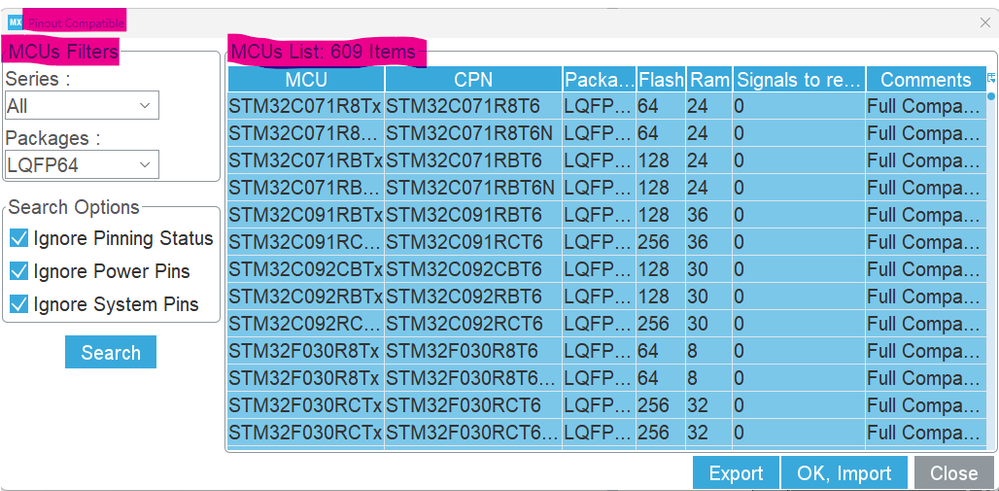Screen dimensions: 999x491
Task: Pick the STM32F030RCT6 CPN cell
Action: (x=473, y=405)
